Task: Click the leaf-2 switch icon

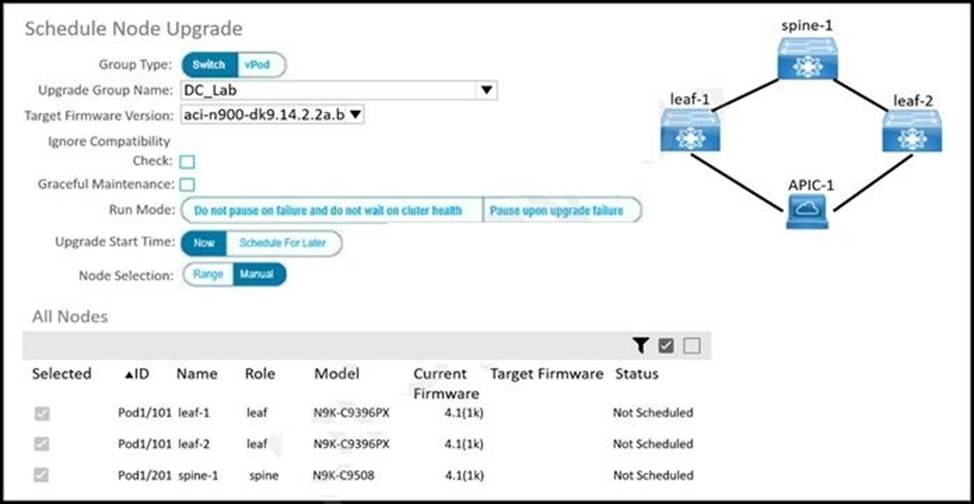Action: coord(911,131)
